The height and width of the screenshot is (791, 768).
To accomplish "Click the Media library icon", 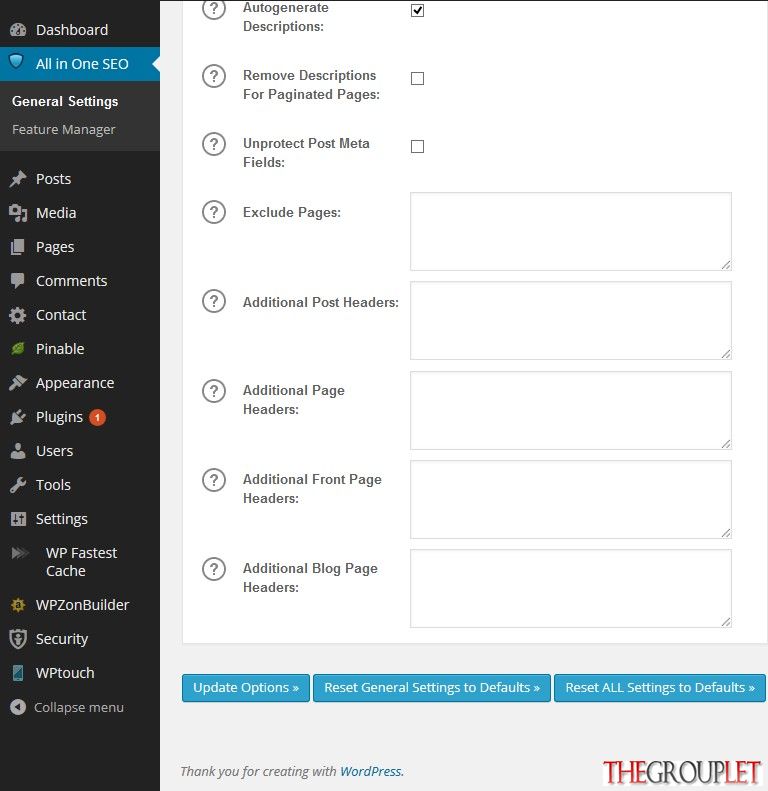I will pyautogui.click(x=18, y=213).
